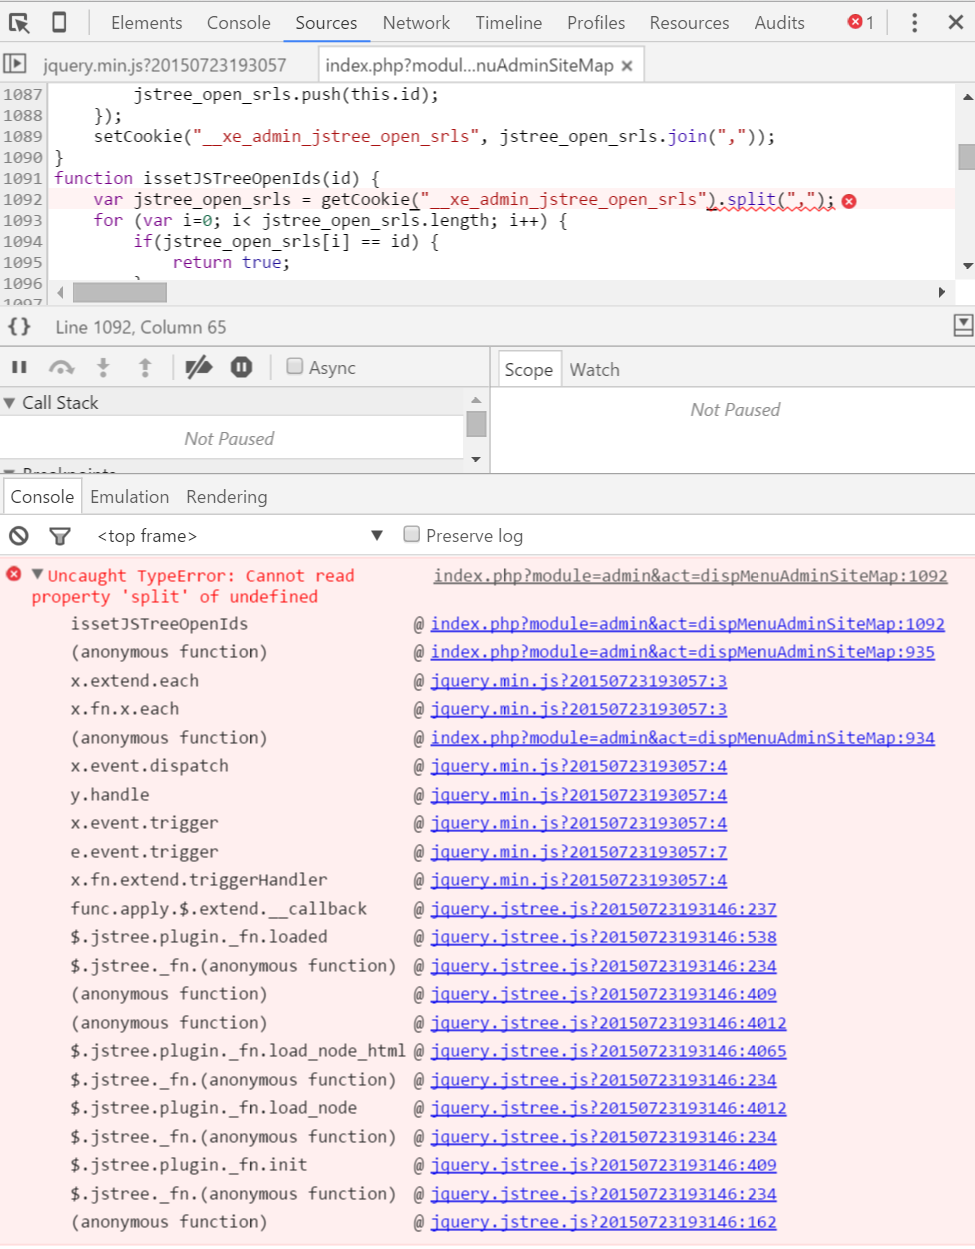The height and width of the screenshot is (1249, 975).
Task: Open the Watch tab
Action: (594, 370)
